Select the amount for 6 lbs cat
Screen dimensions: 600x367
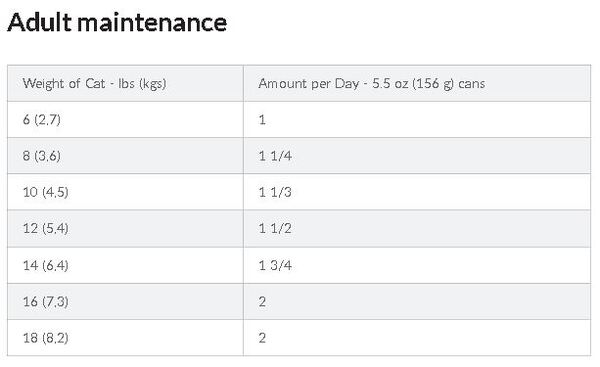(417, 120)
